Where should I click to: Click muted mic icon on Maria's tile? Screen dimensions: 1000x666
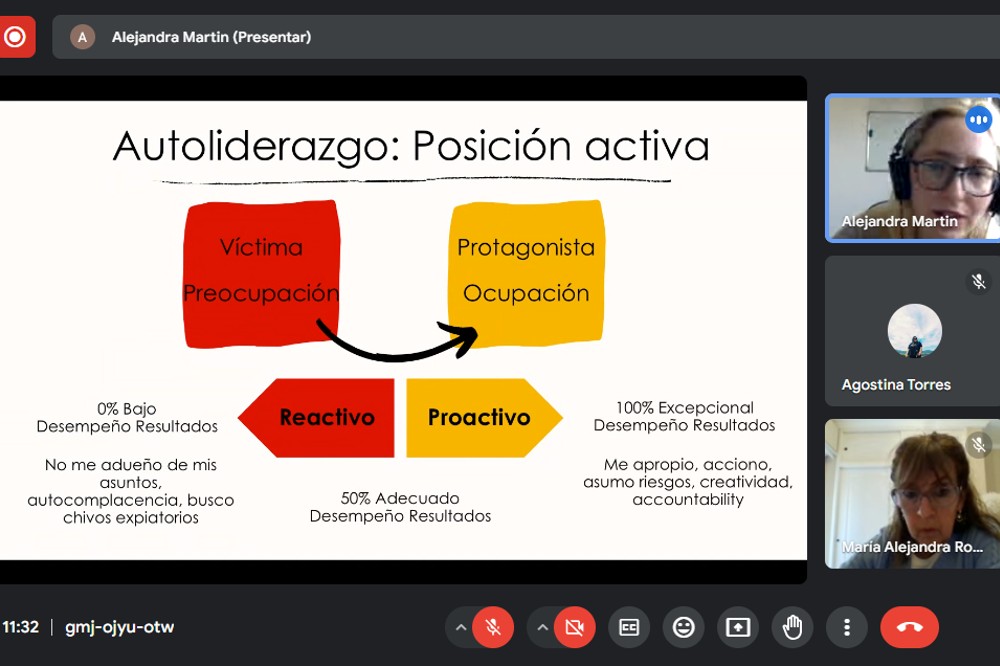[x=978, y=444]
